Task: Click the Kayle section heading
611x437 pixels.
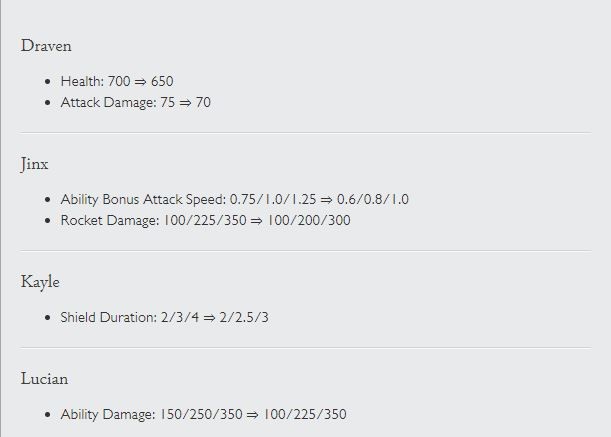Action: 40,282
